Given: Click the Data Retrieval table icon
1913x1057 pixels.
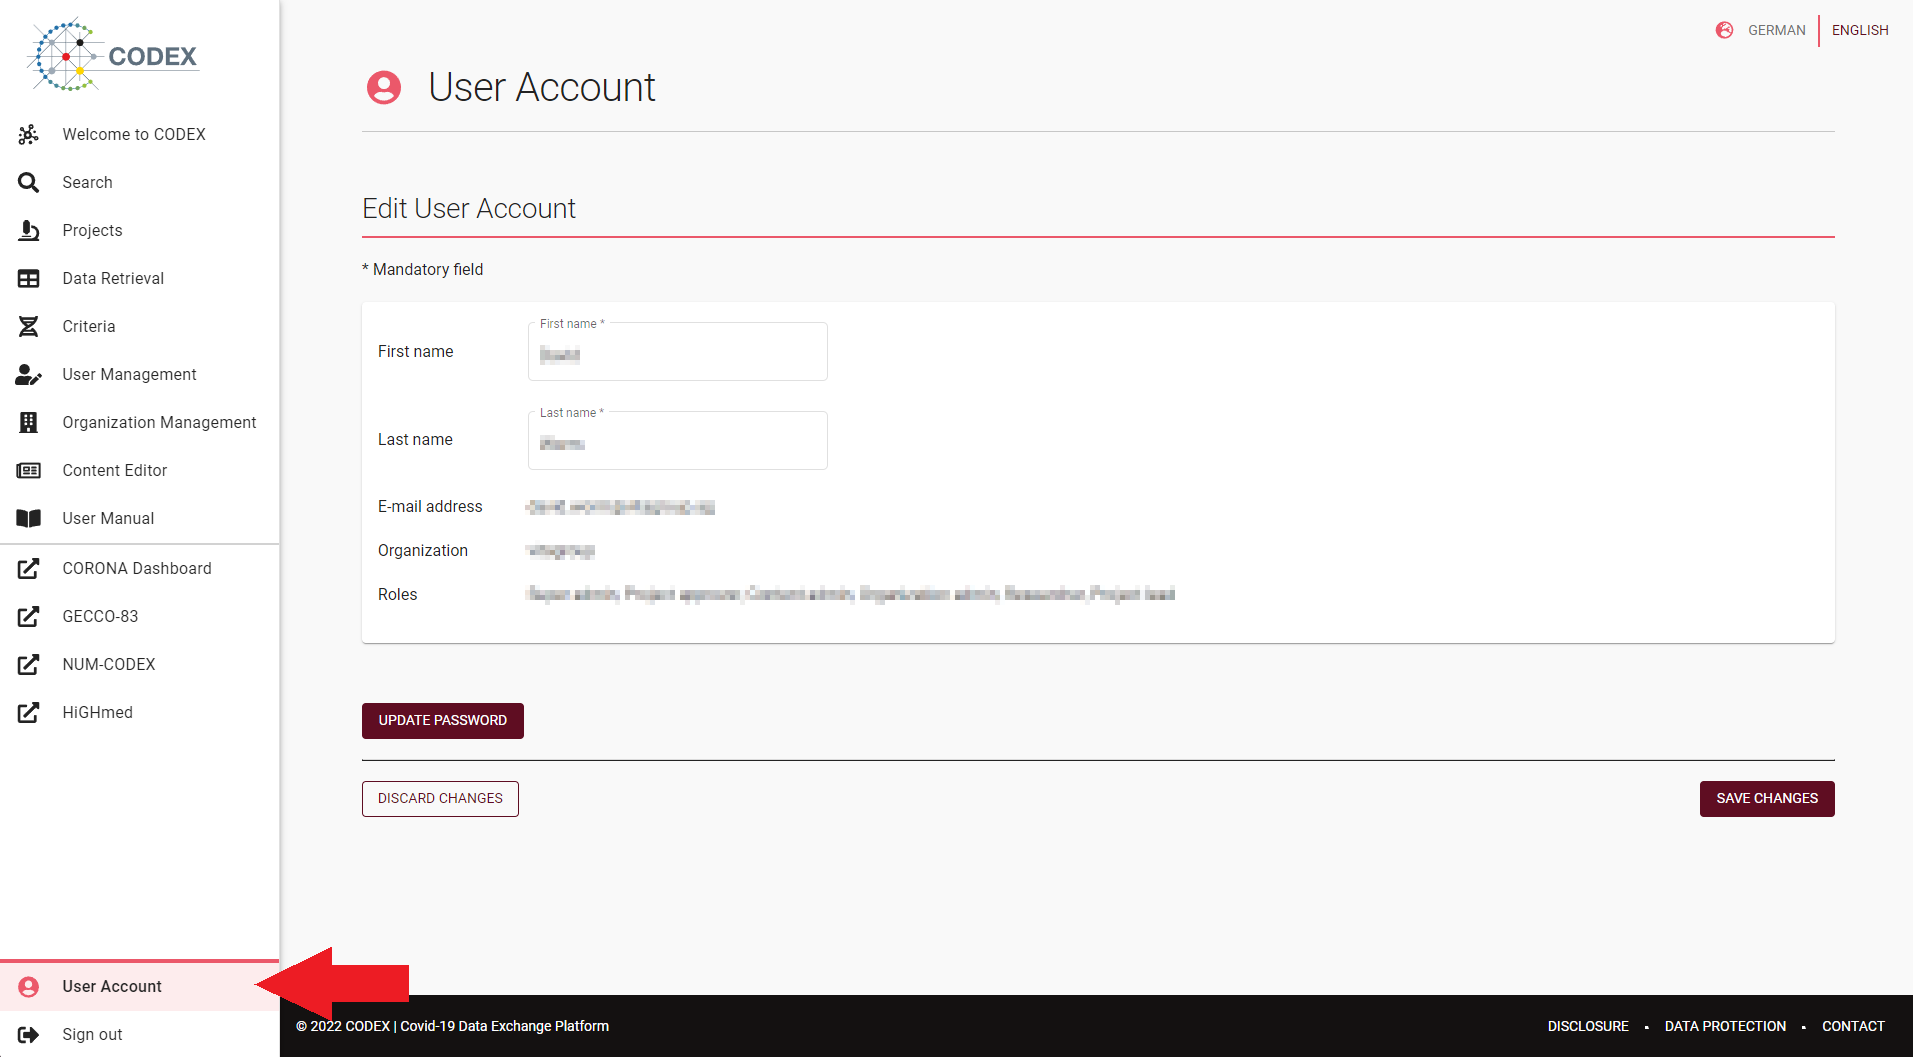Looking at the screenshot, I should 28,278.
